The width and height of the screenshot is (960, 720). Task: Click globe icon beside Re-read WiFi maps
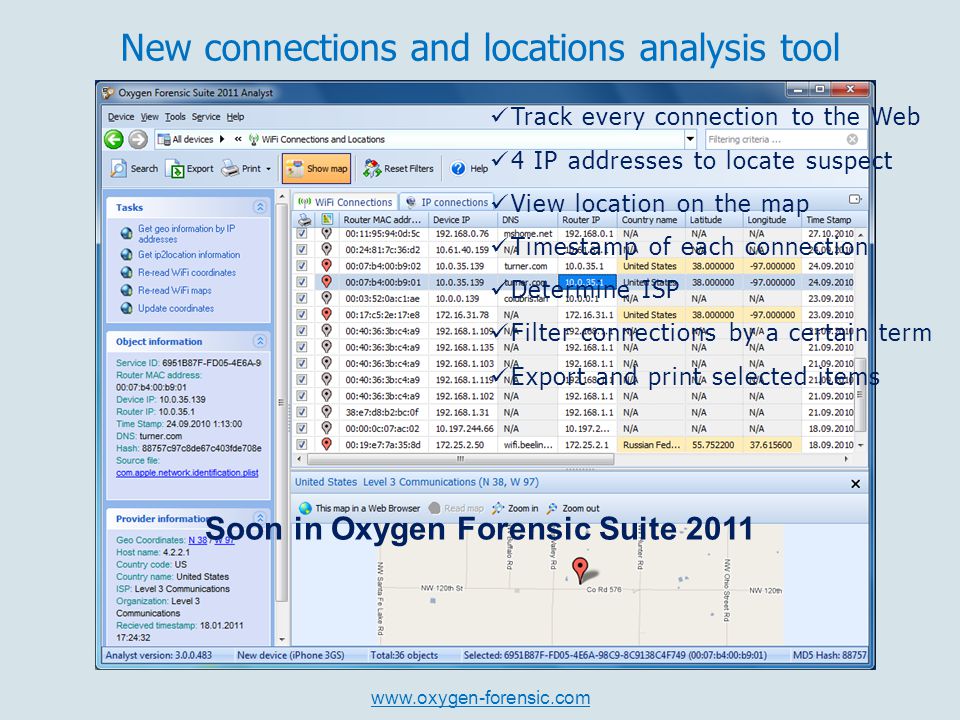click(x=126, y=290)
